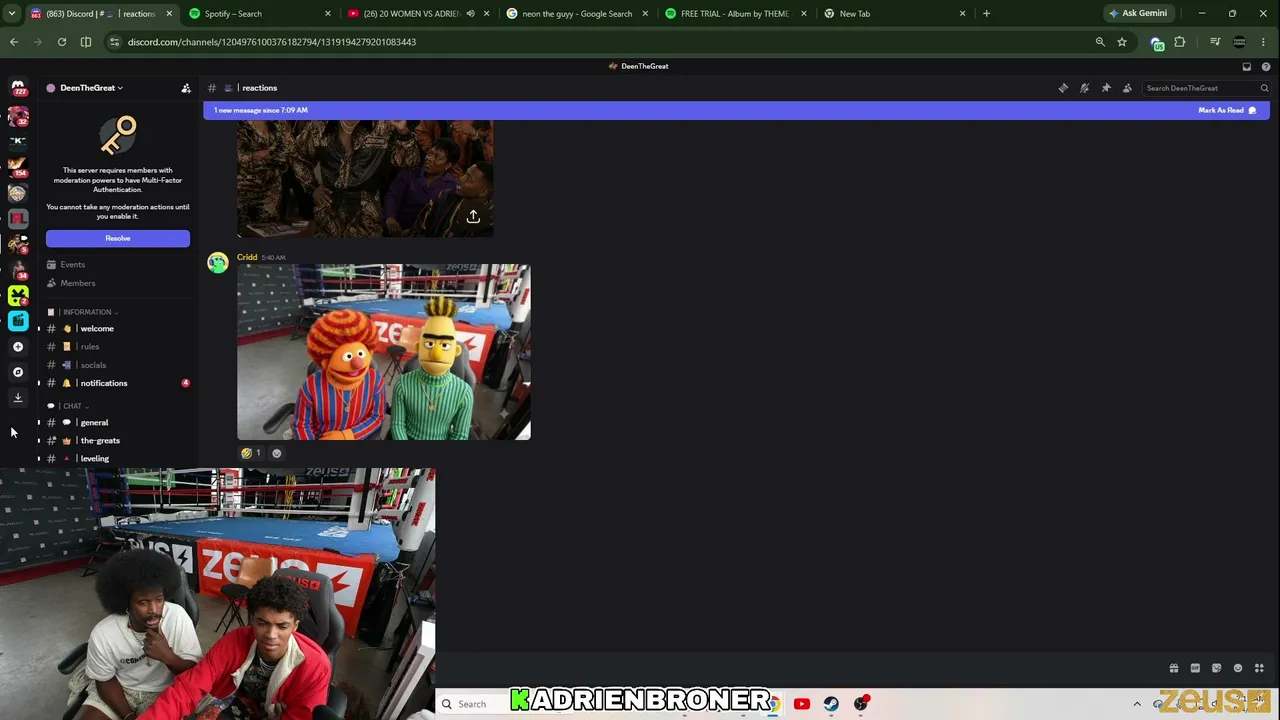Open the general channel
Image resolution: width=1280 pixels, height=720 pixels.
[x=118, y=423]
